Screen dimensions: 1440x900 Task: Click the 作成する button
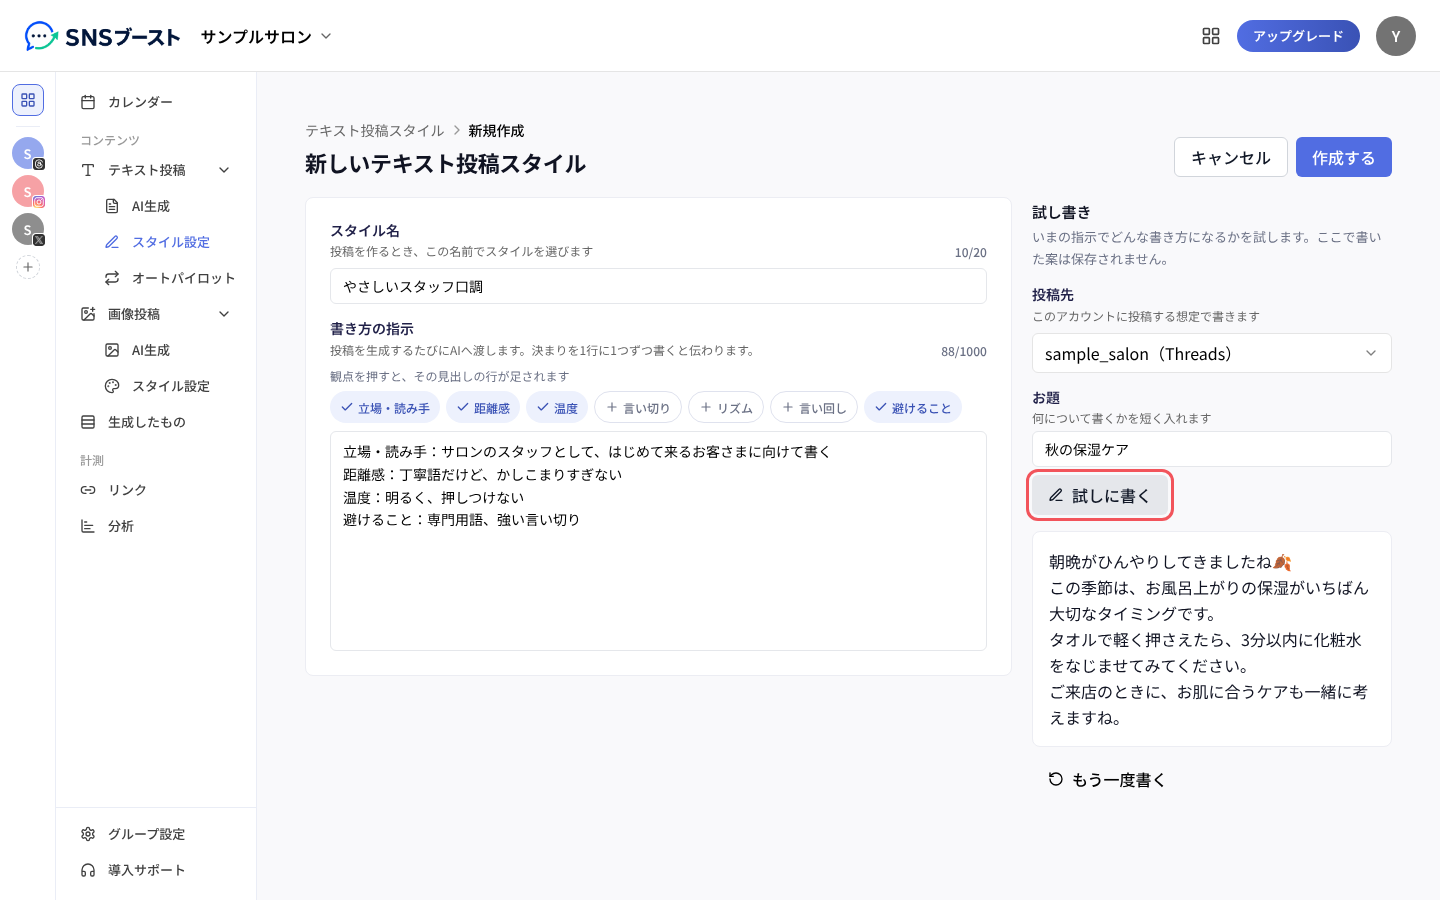click(1343, 157)
